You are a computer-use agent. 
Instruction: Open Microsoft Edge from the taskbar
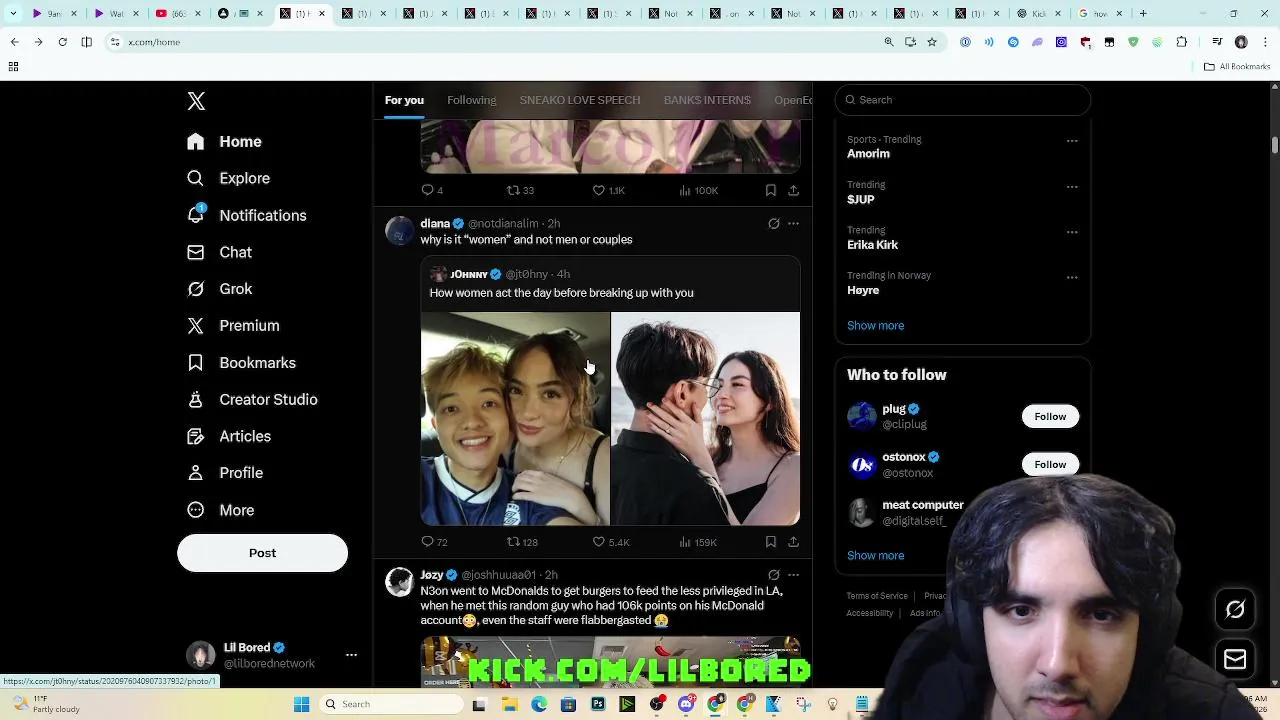[539, 704]
